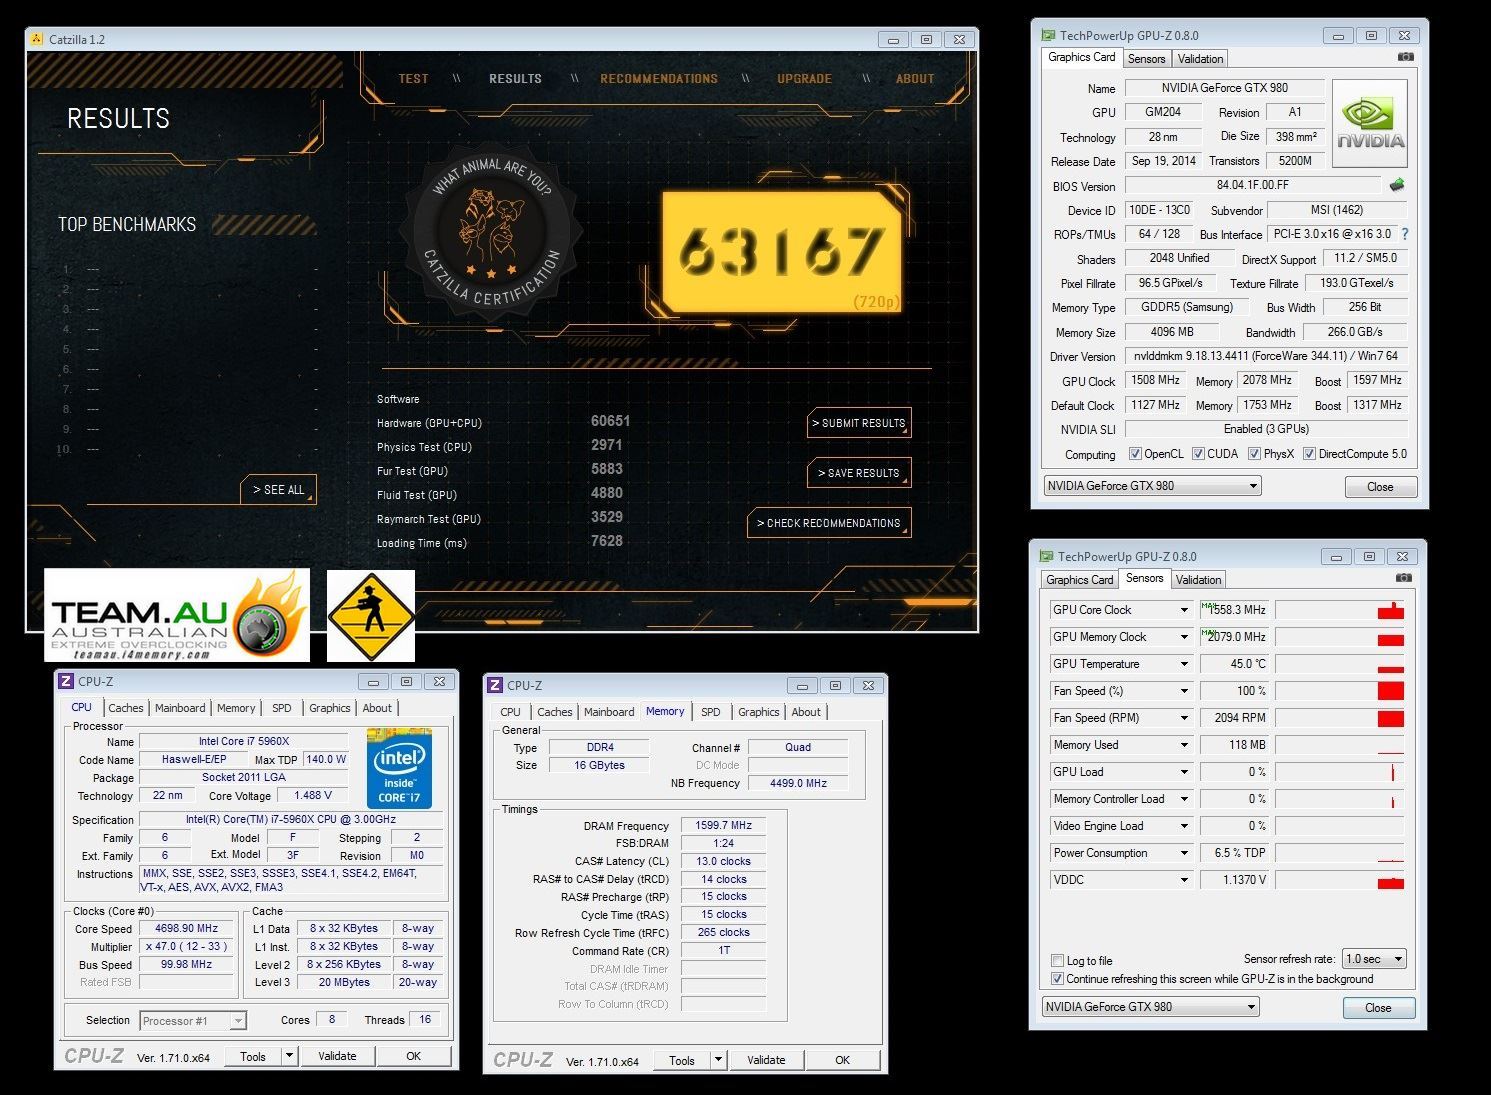Open GPU selector dropdown in Graphics Card window
Viewport: 1491px width, 1095px height.
click(x=1152, y=486)
